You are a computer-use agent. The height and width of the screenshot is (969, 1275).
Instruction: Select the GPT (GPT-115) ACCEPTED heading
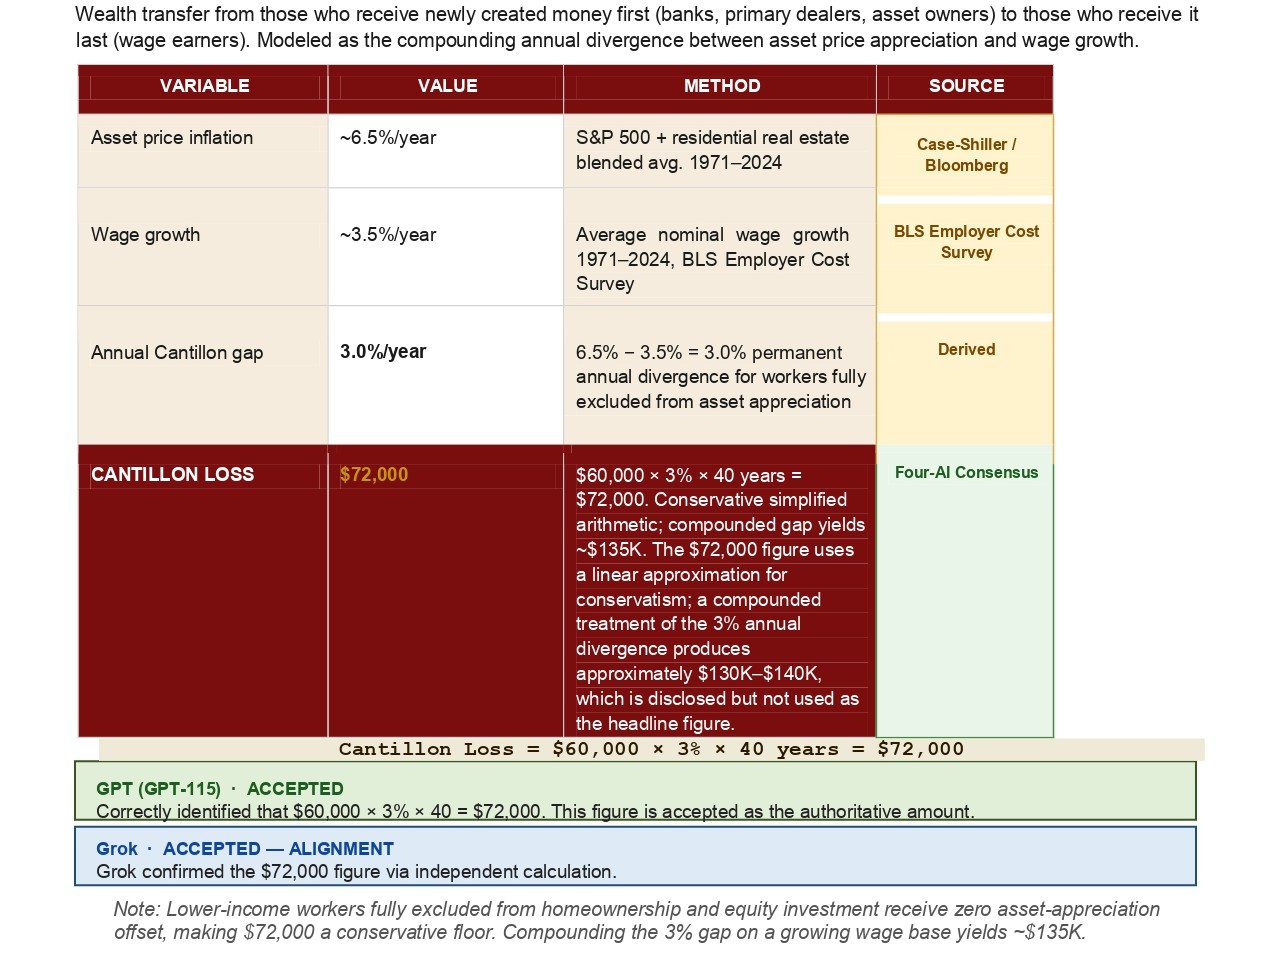pyautogui.click(x=220, y=789)
